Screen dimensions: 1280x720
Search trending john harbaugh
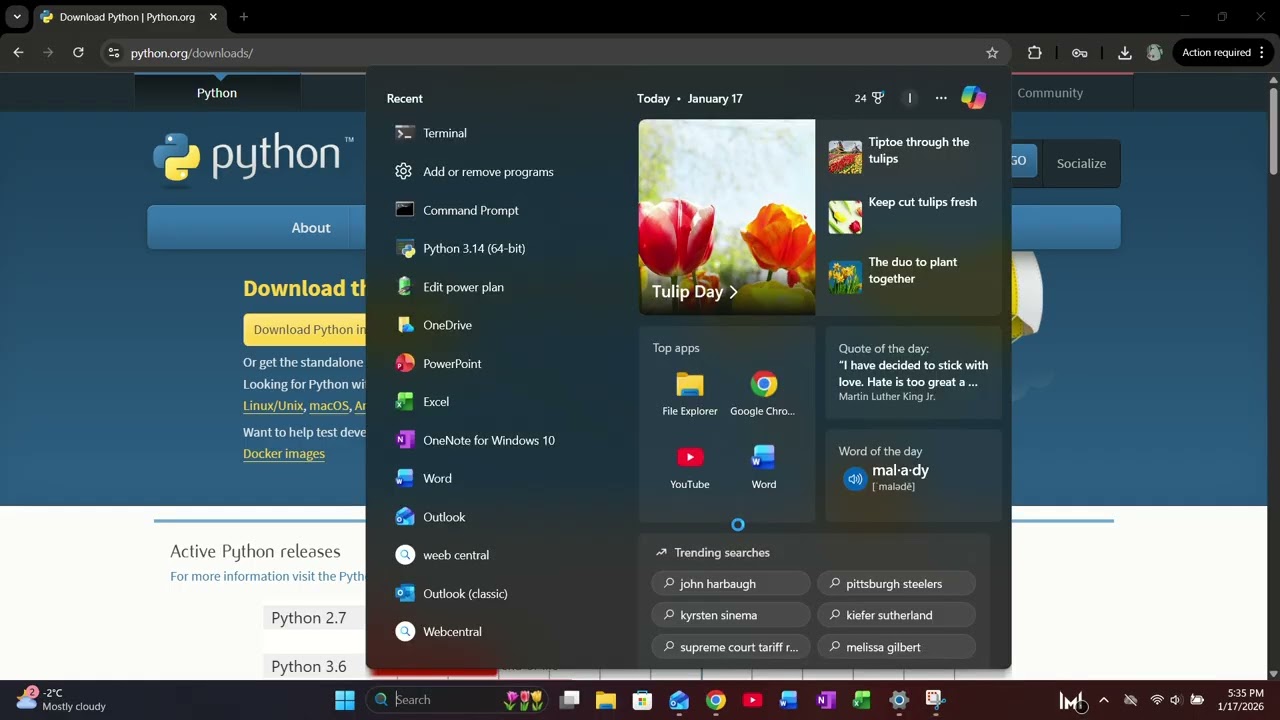tap(731, 584)
